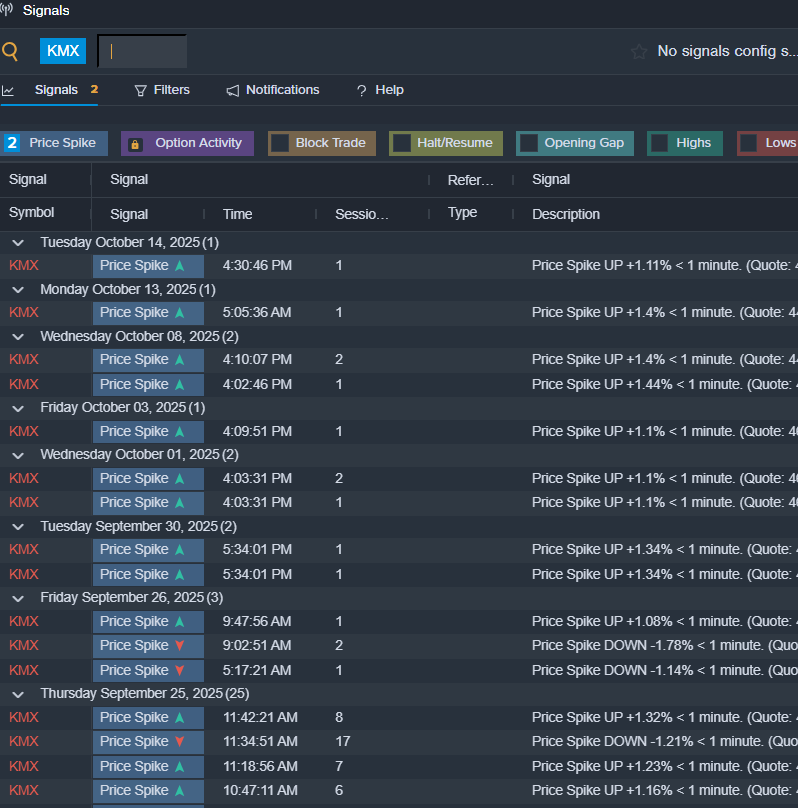798x808 pixels.
Task: Click the magnifying glass search icon
Action: 10,51
